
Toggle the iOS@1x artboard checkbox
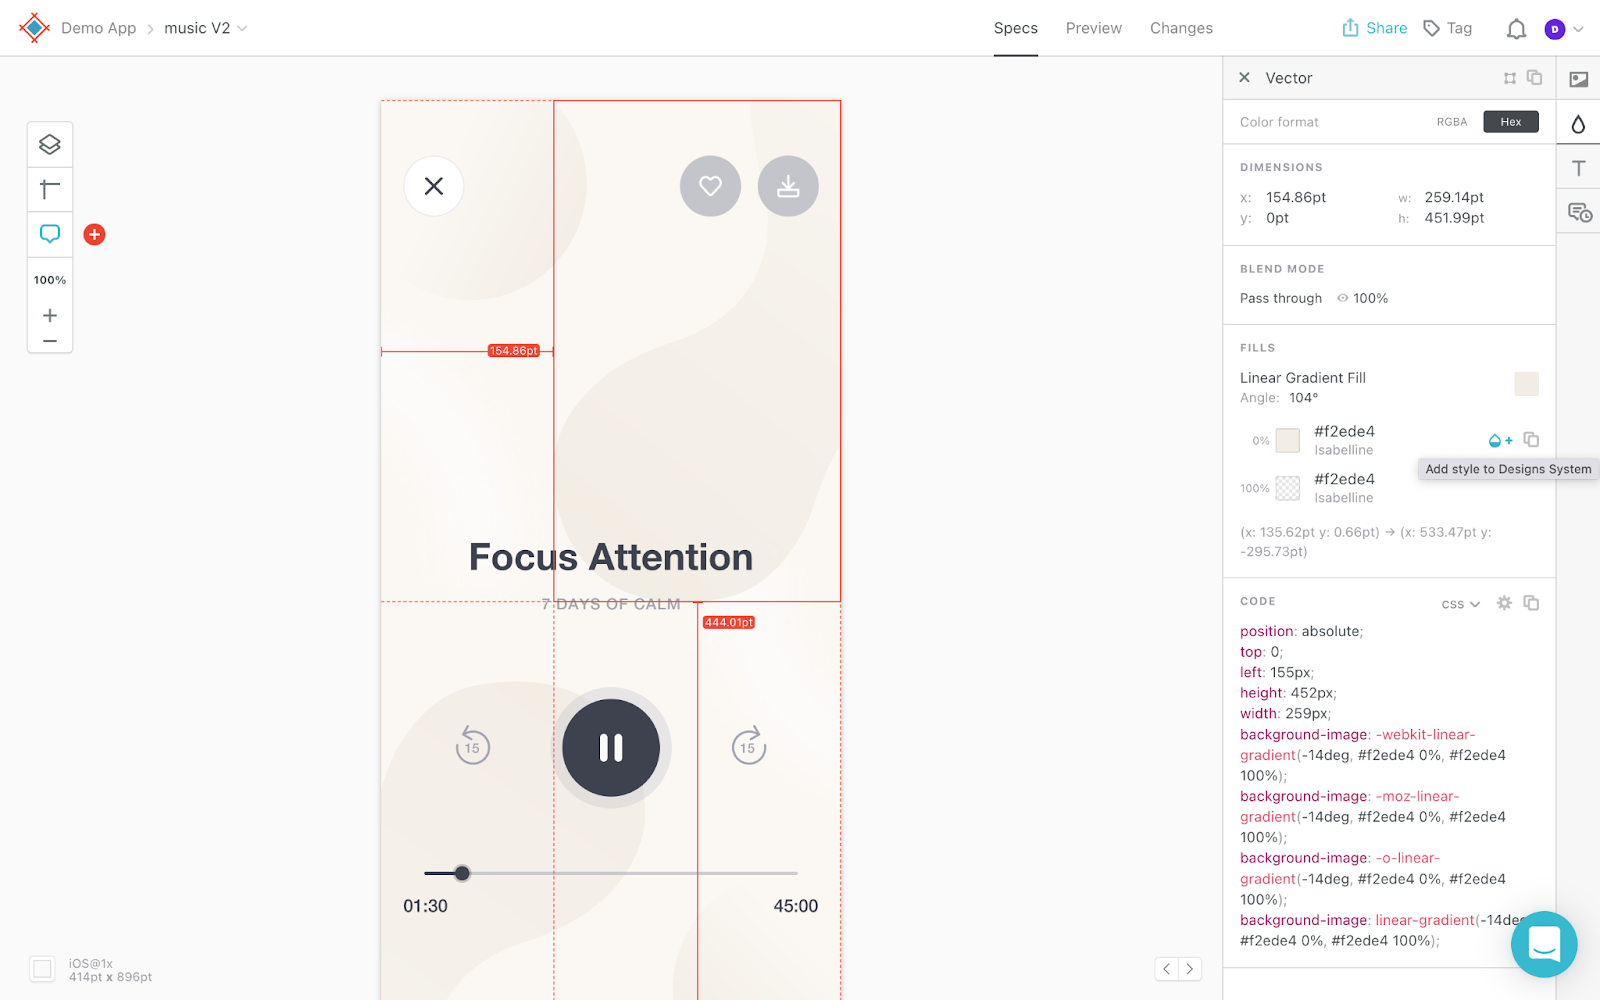pos(42,968)
